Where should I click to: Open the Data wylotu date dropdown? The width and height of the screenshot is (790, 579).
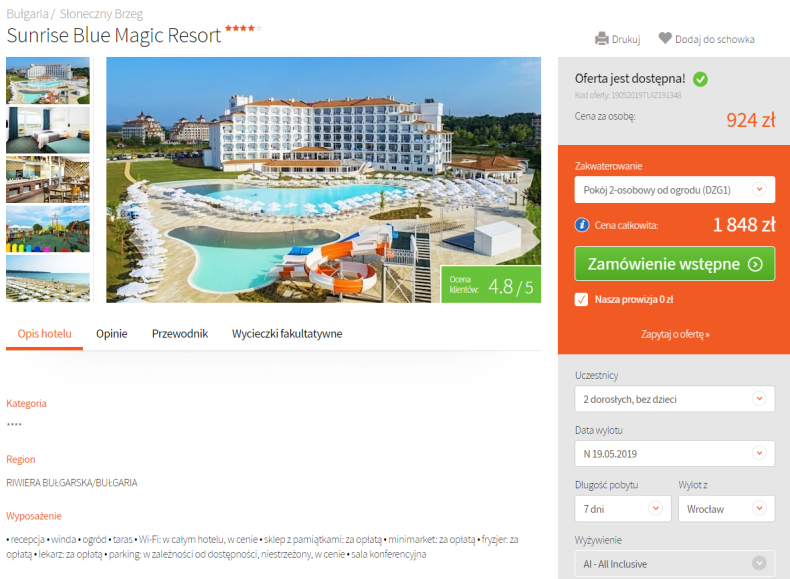(x=675, y=454)
